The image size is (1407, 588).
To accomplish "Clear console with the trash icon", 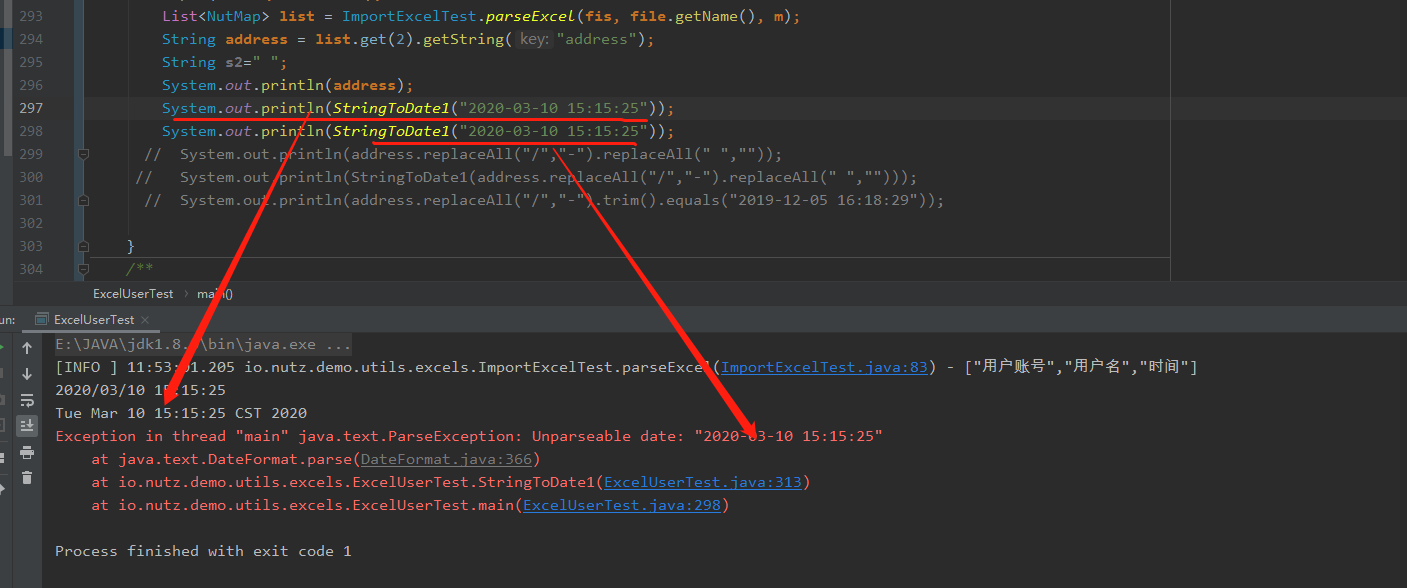I will pyautogui.click(x=27, y=478).
